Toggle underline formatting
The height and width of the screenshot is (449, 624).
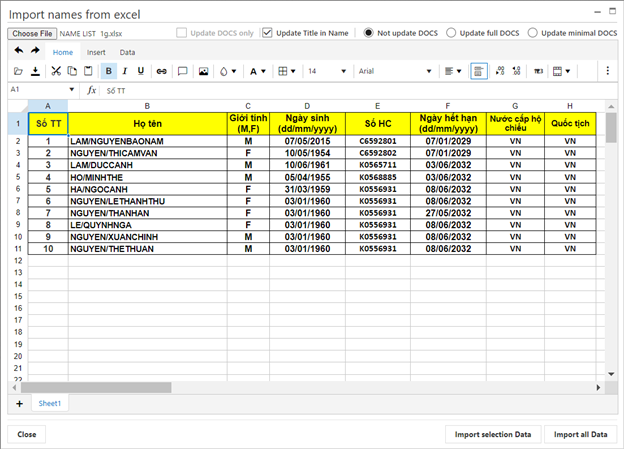pos(140,71)
